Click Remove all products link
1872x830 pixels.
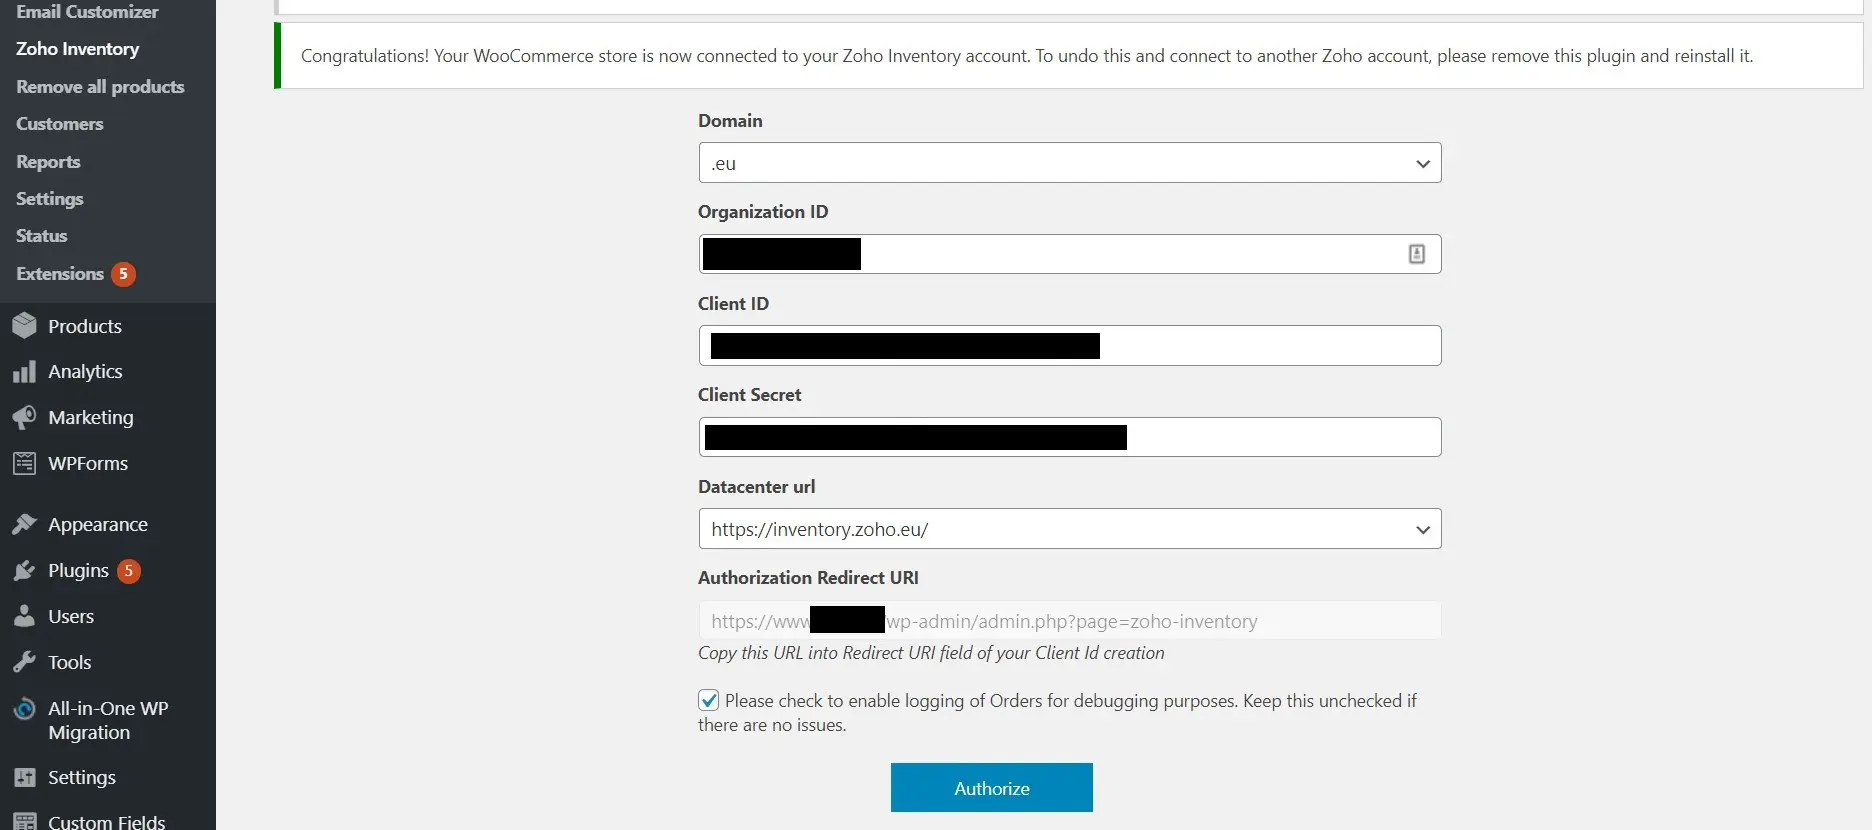(x=100, y=86)
